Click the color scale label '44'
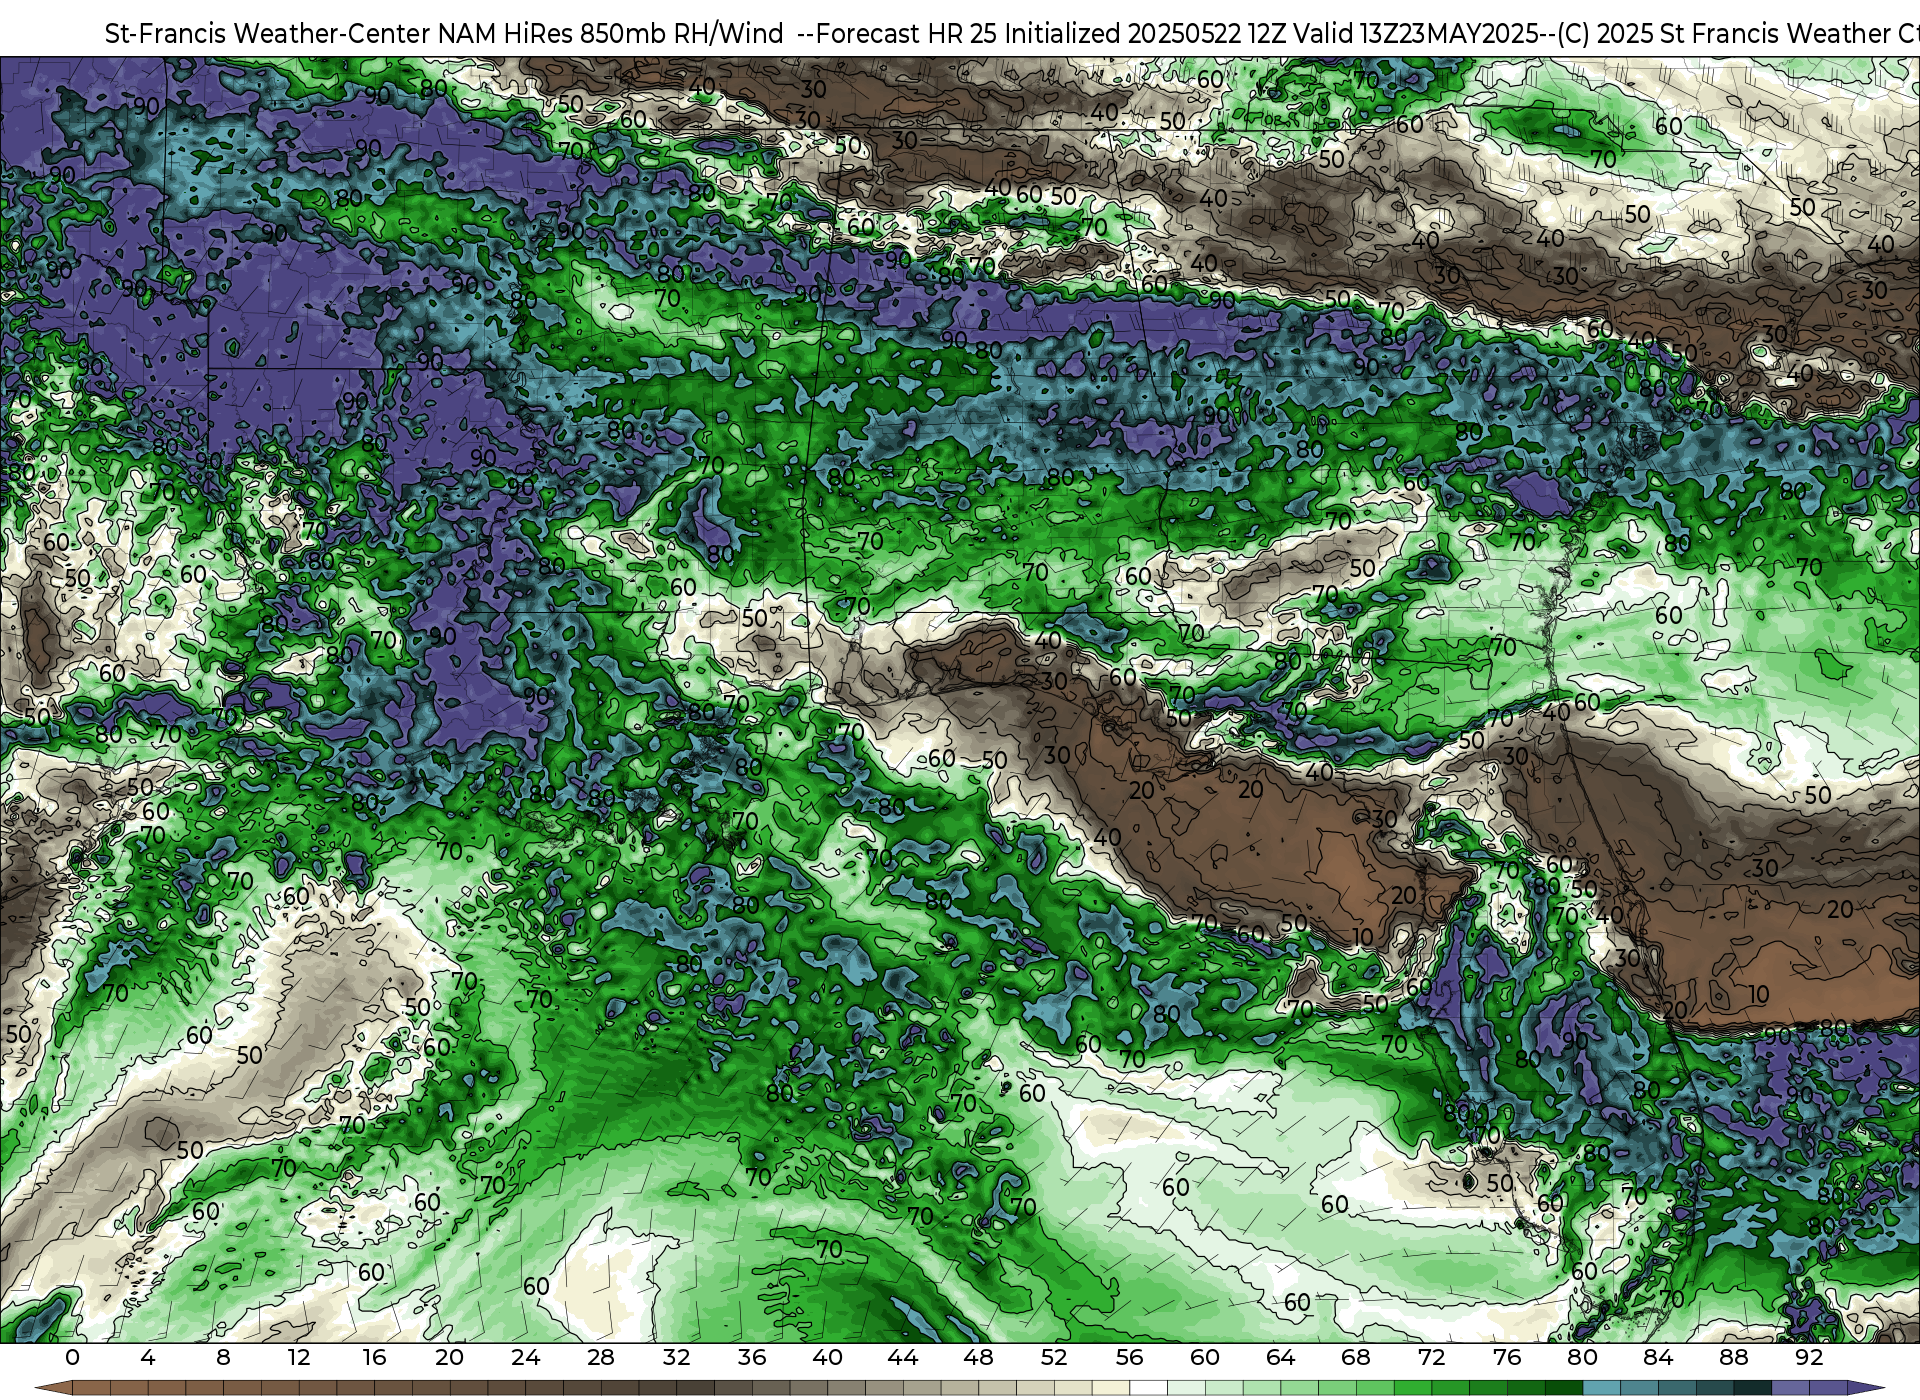Viewport: 1920px width, 1400px height. coord(903,1357)
